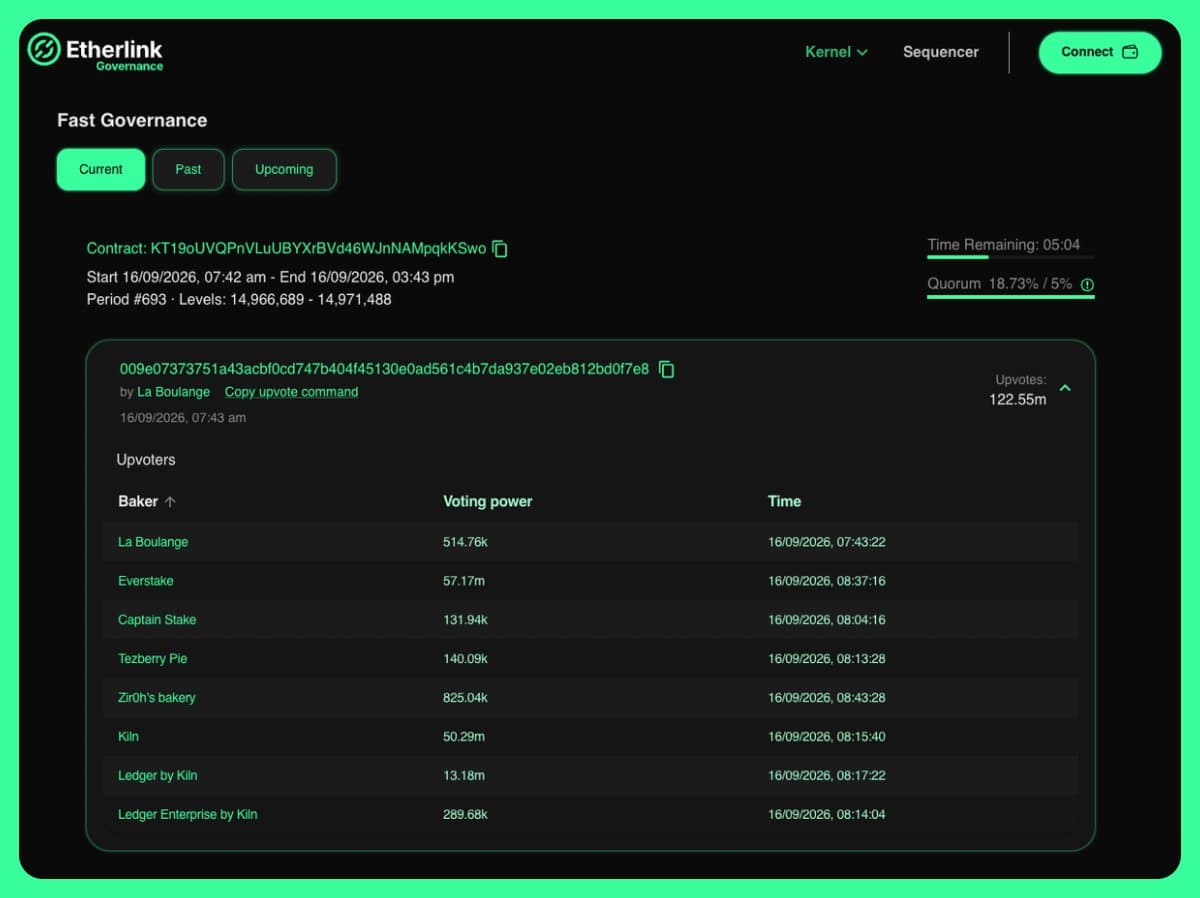Screen dimensions: 1200x898
Task: Click the quorum info icon
Action: point(1088,285)
